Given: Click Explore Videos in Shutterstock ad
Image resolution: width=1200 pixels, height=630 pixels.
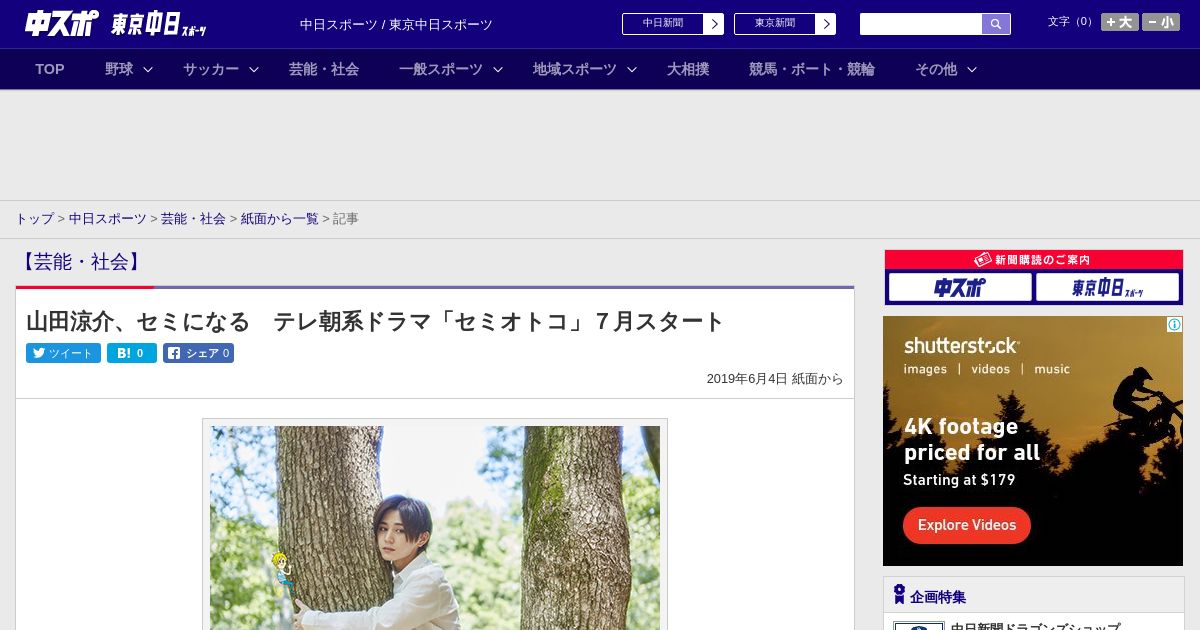Looking at the screenshot, I should 967,525.
